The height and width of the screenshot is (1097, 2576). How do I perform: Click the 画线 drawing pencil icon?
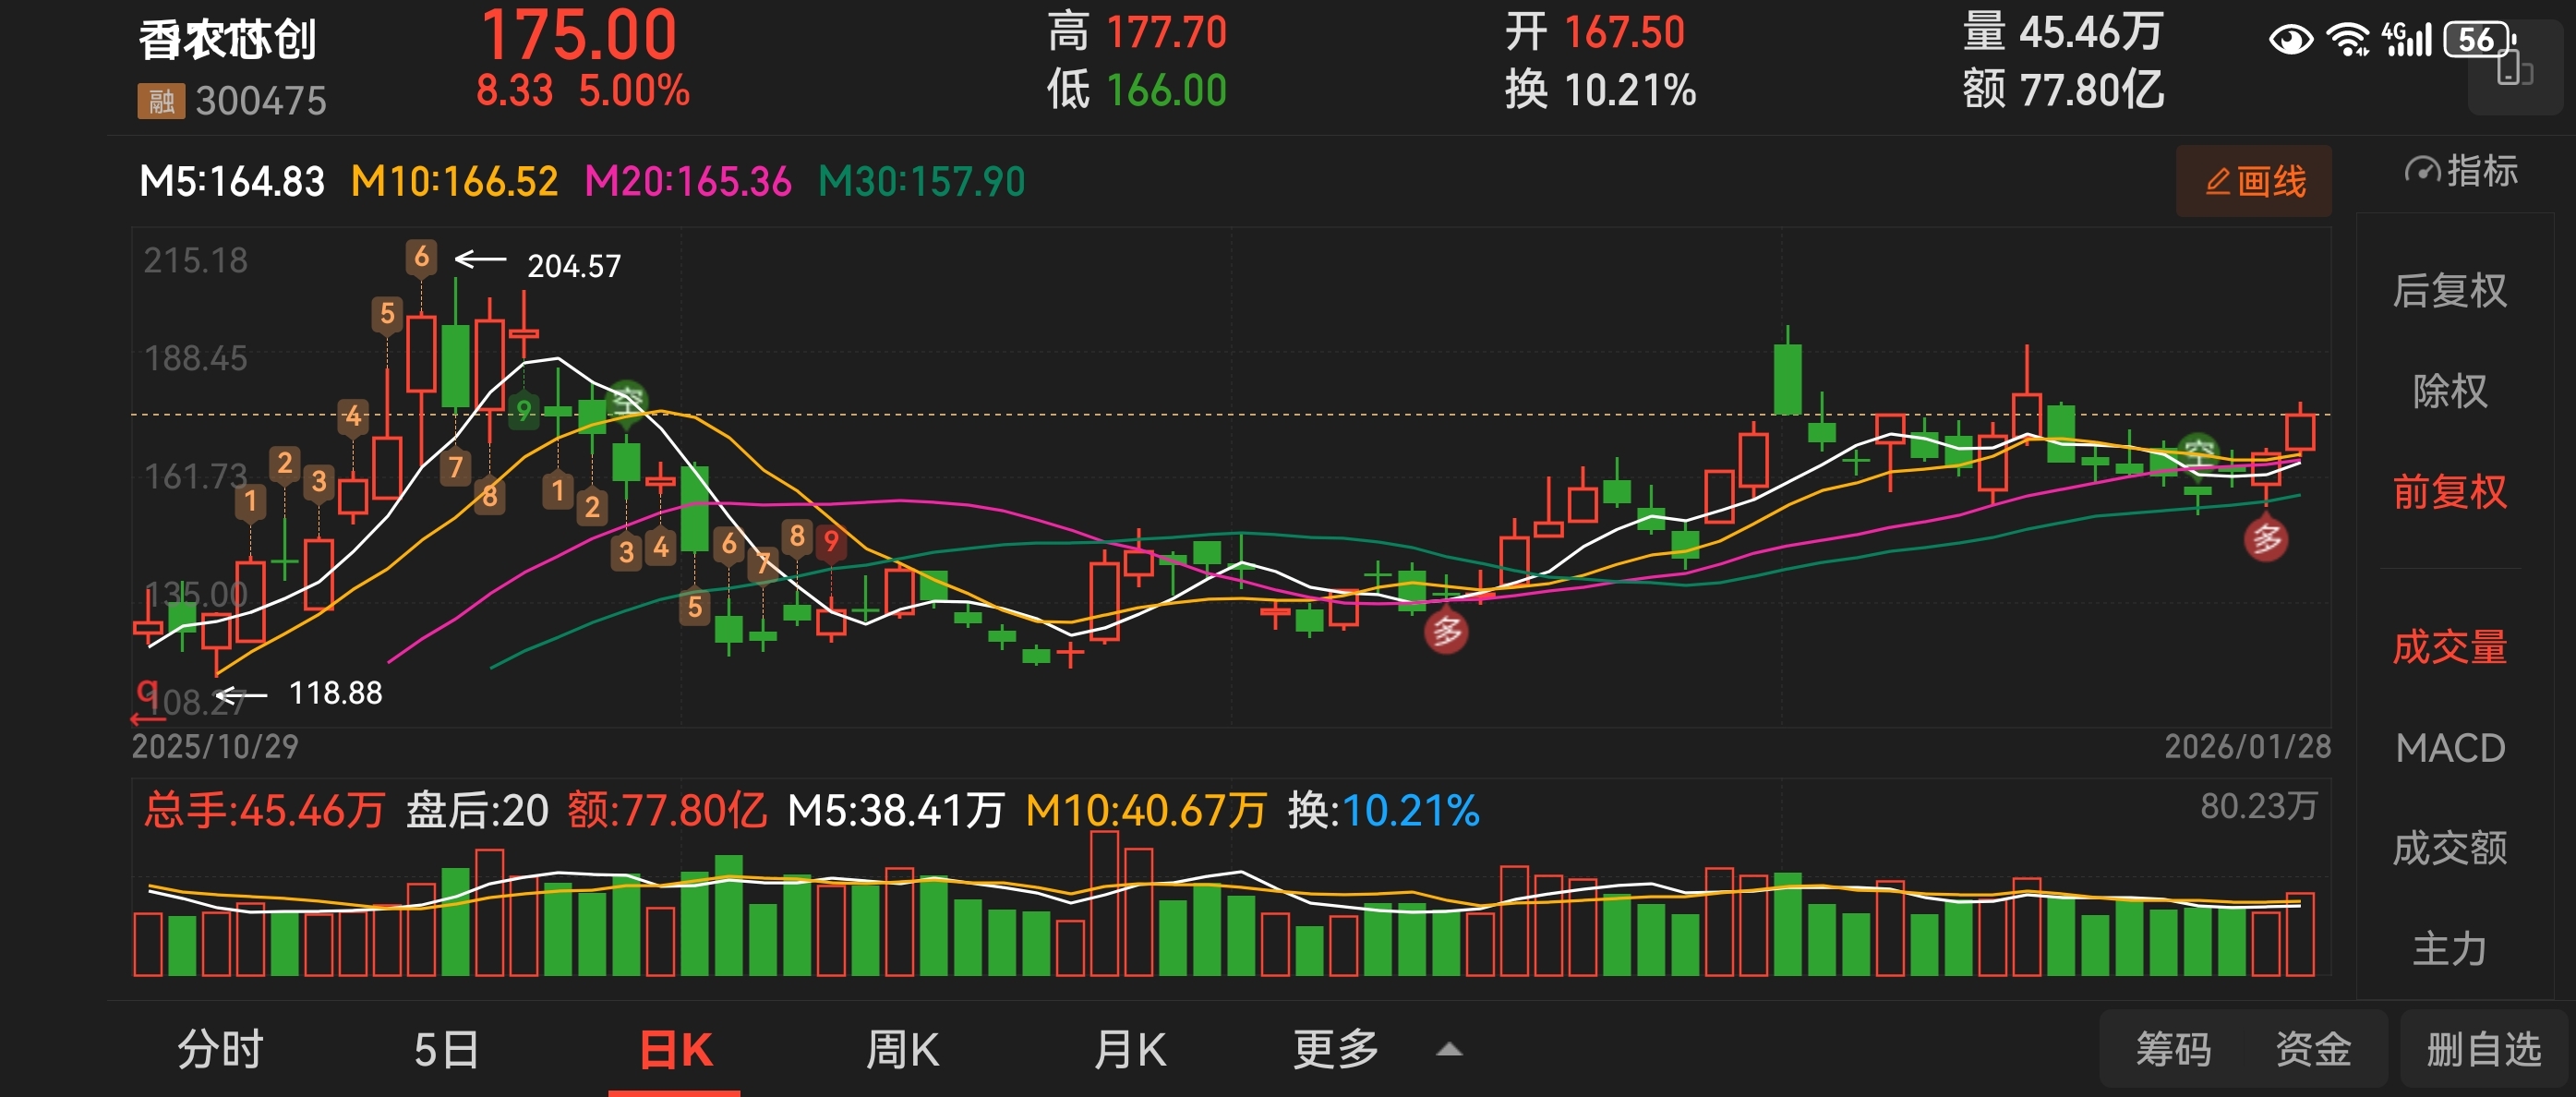point(2218,182)
